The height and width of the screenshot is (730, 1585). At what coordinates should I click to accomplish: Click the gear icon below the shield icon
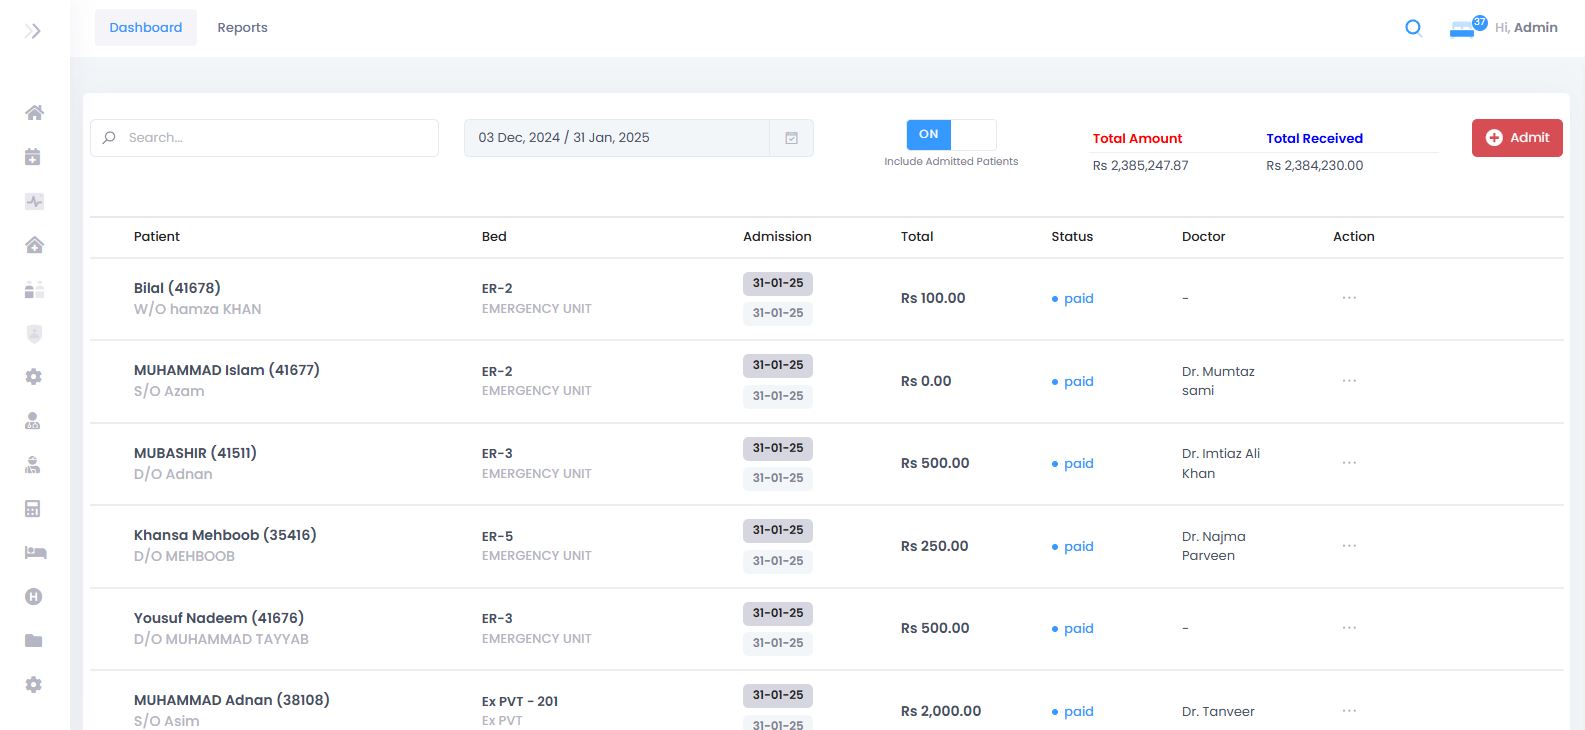(x=34, y=377)
